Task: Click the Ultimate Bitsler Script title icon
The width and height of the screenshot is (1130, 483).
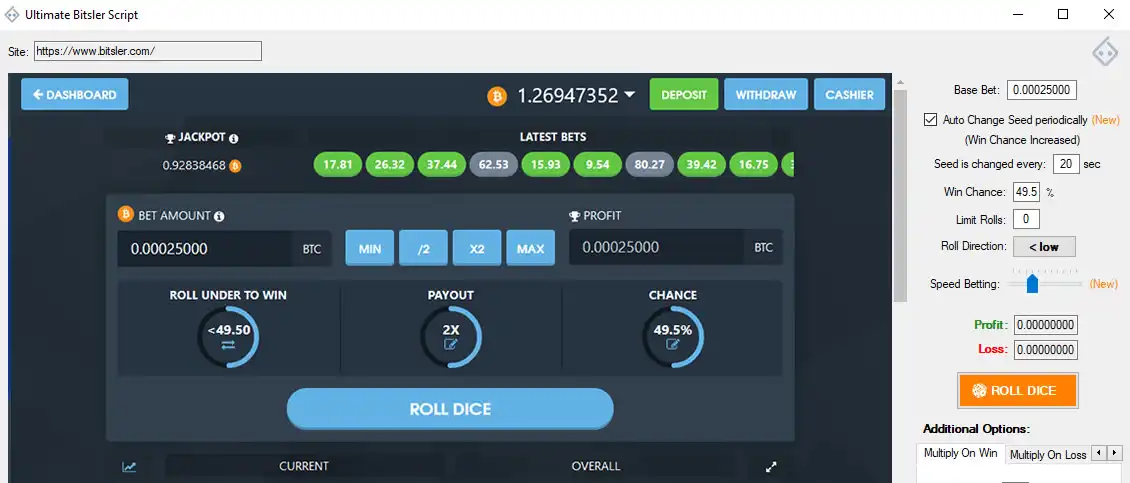Action: click(12, 14)
